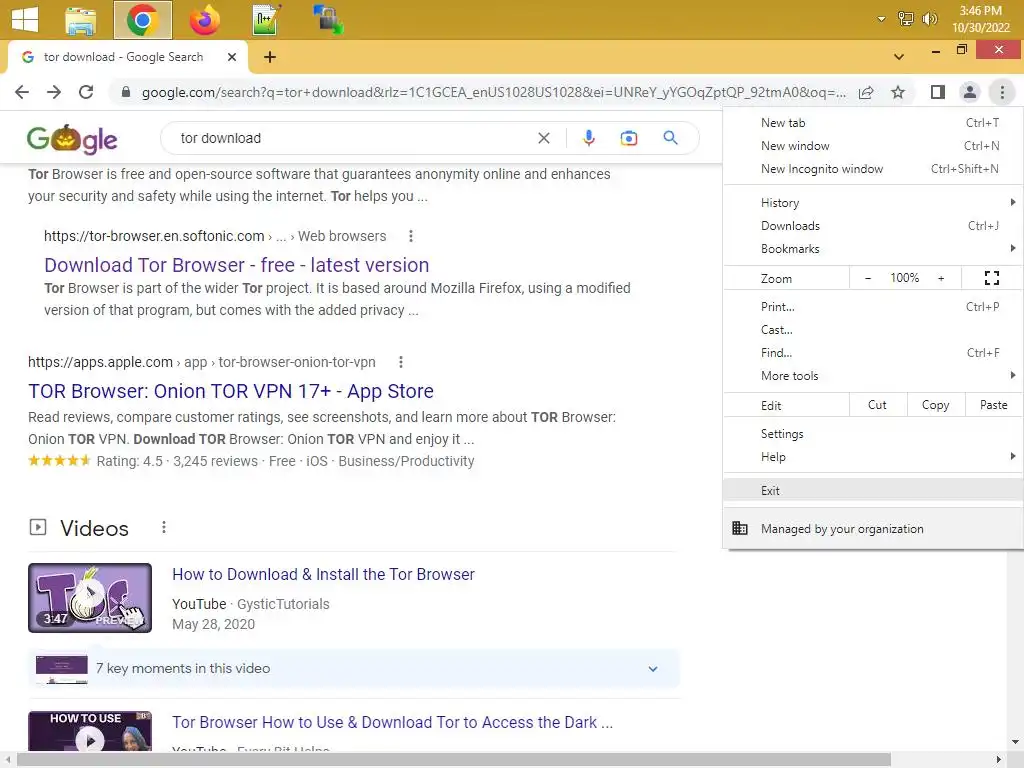Open a new tab with plus button

[270, 57]
